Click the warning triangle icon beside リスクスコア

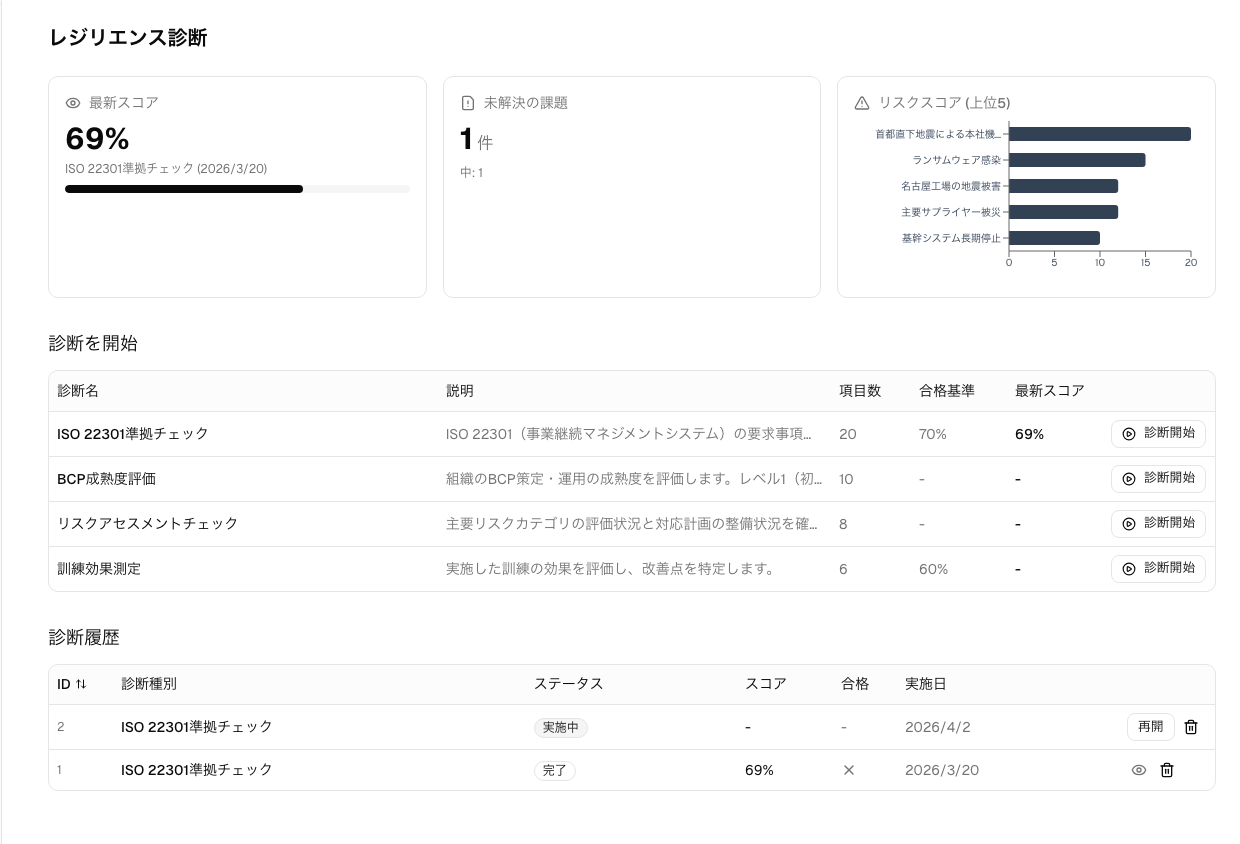[x=862, y=103]
